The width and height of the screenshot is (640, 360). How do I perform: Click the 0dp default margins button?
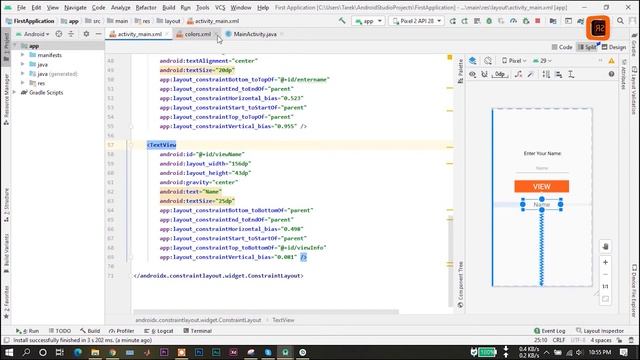coord(500,74)
